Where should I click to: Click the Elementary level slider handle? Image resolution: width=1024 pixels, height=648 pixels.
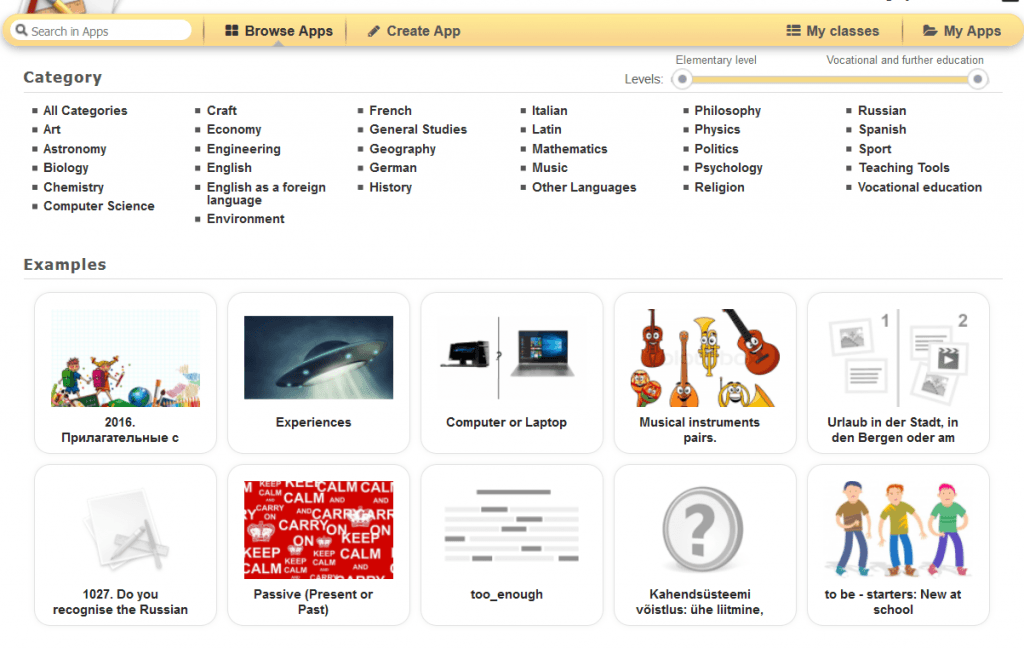[682, 79]
